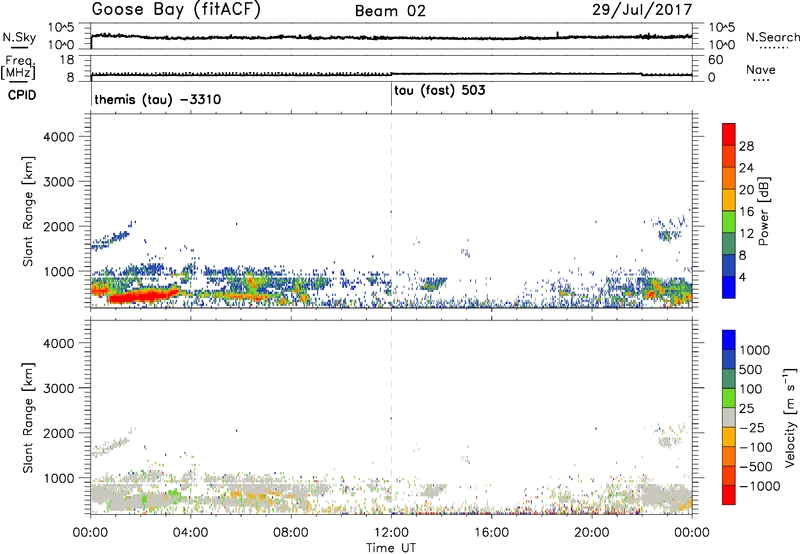Screen dimensions: 800x554
Task: Click the N.Sky noise trace line
Action: click(x=391, y=37)
